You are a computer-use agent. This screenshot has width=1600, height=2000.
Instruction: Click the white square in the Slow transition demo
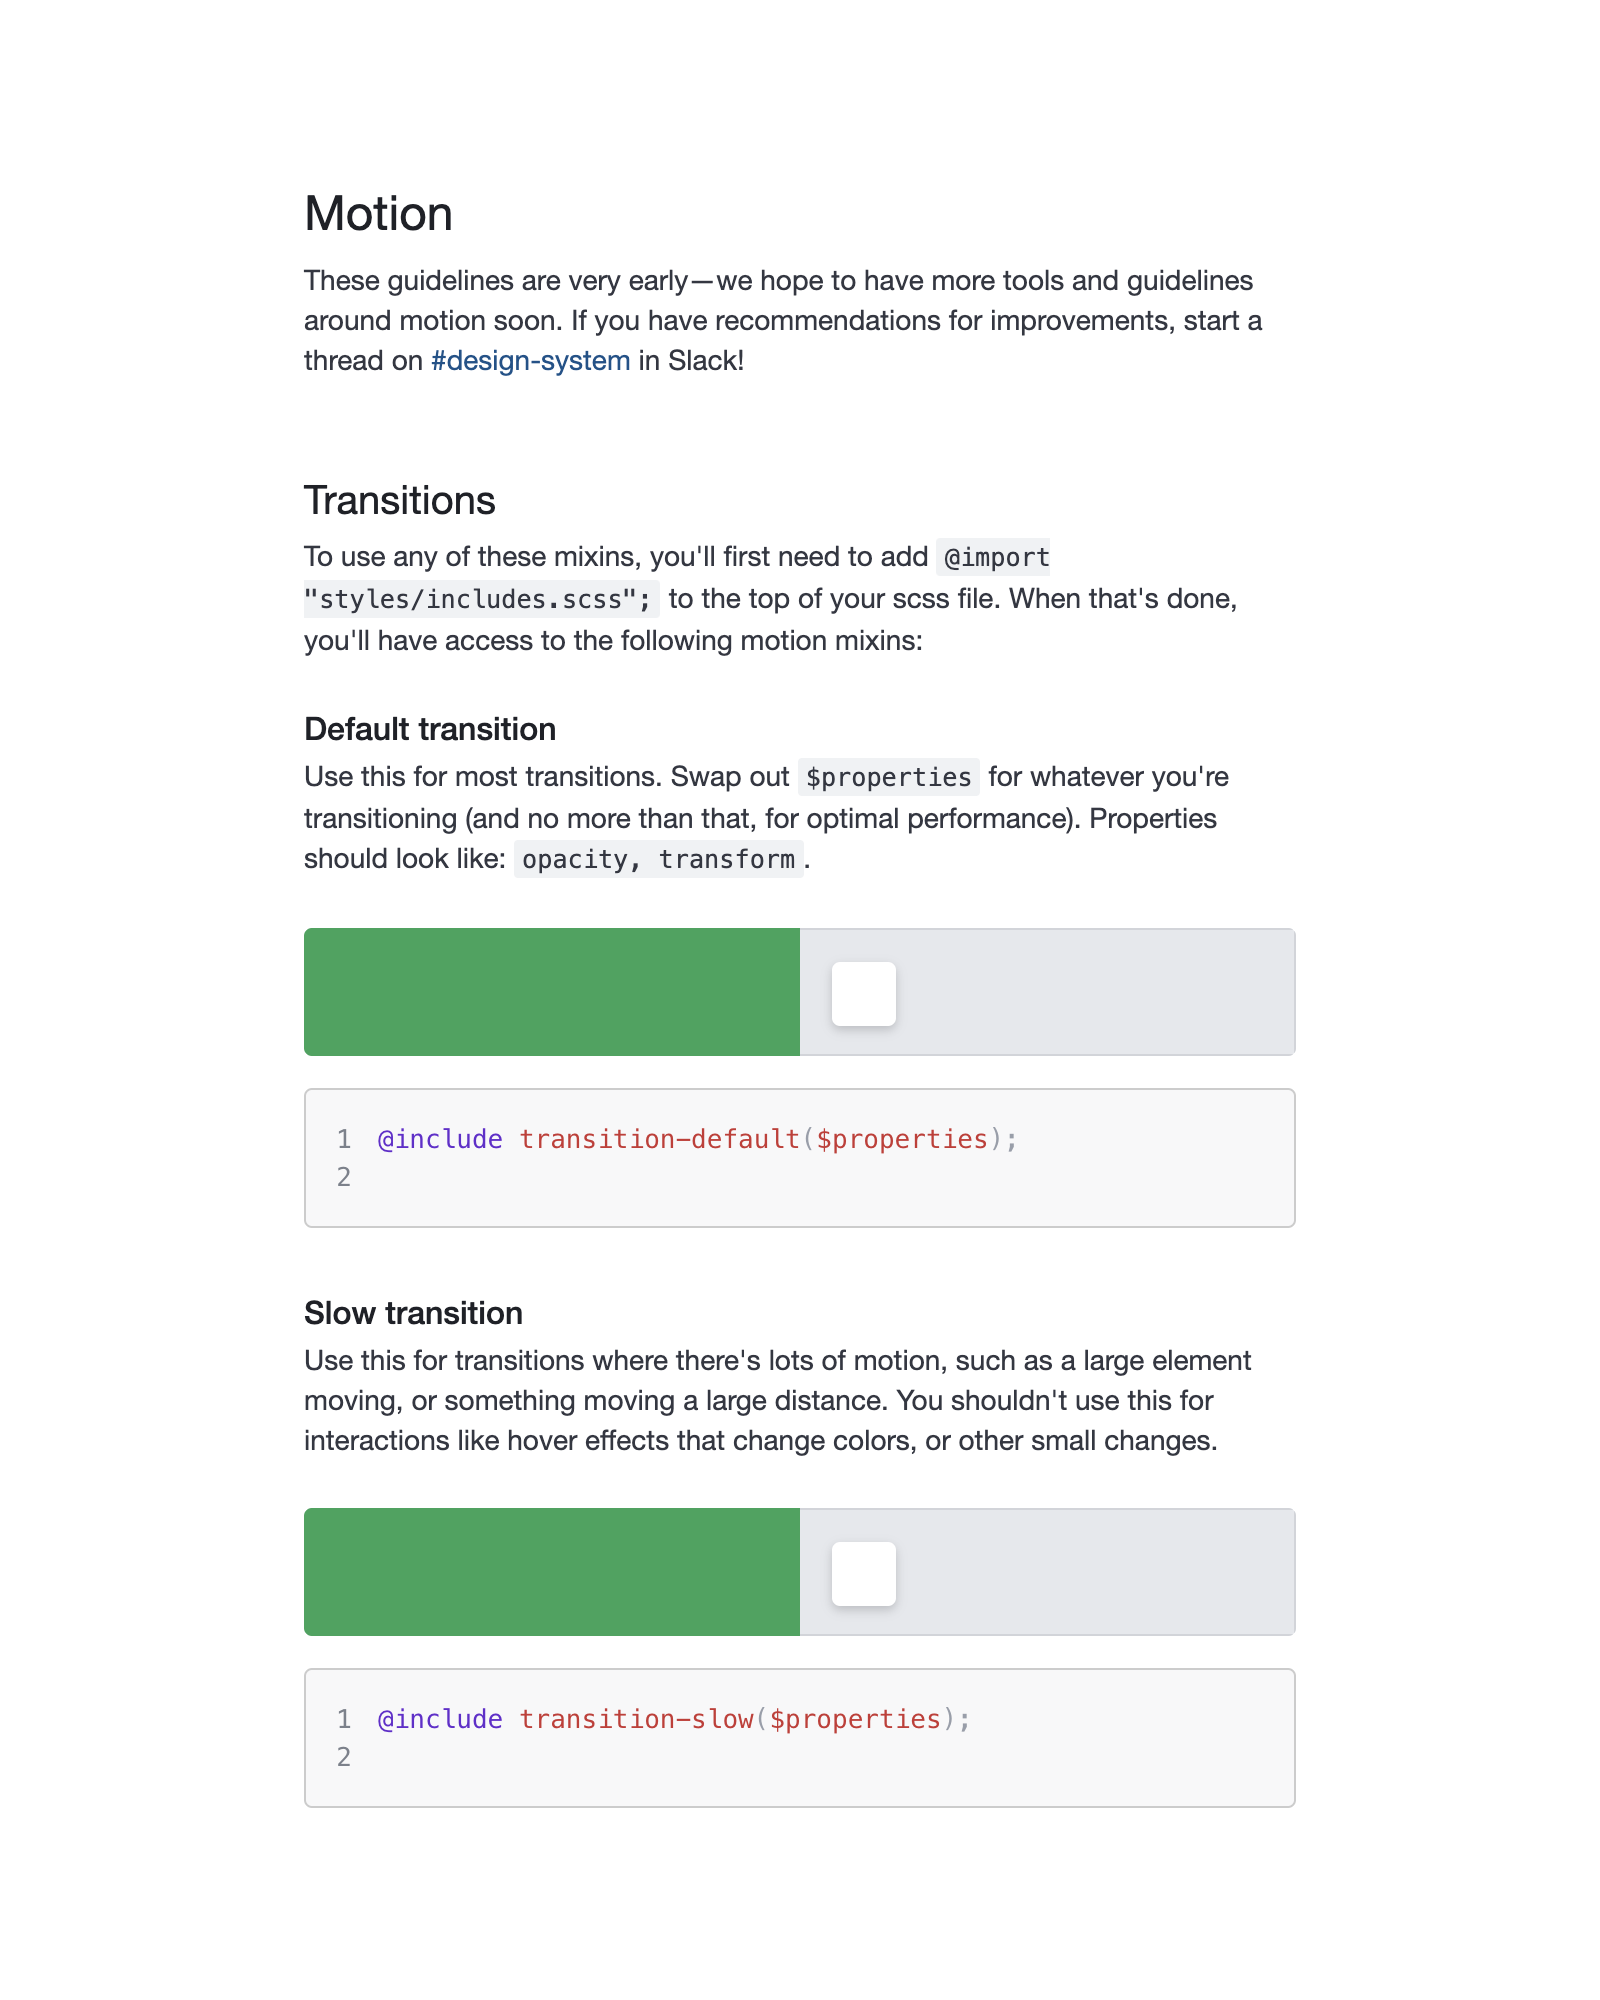click(x=864, y=1573)
